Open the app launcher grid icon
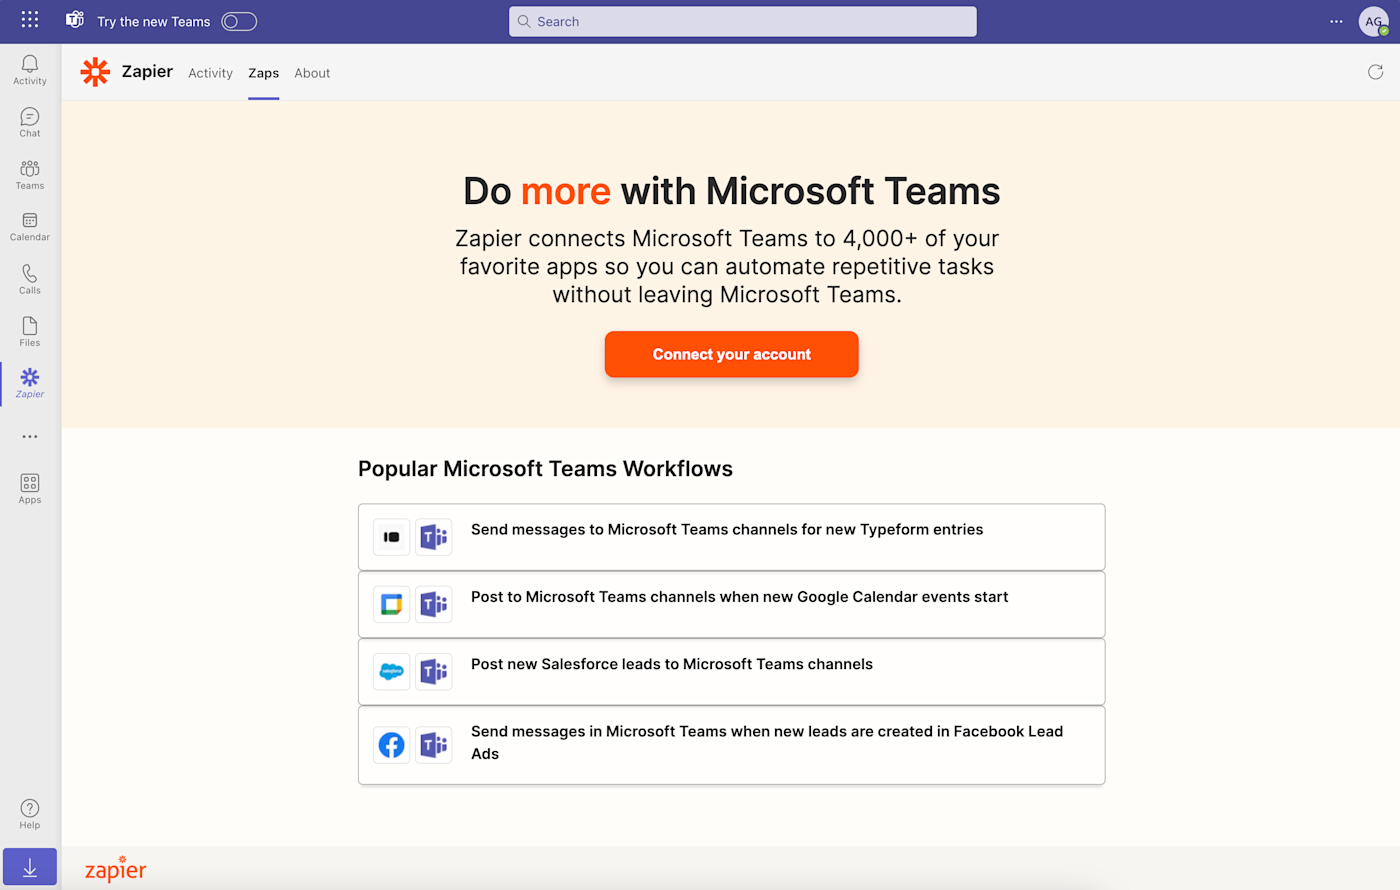This screenshot has height=890, width=1400. click(x=30, y=20)
